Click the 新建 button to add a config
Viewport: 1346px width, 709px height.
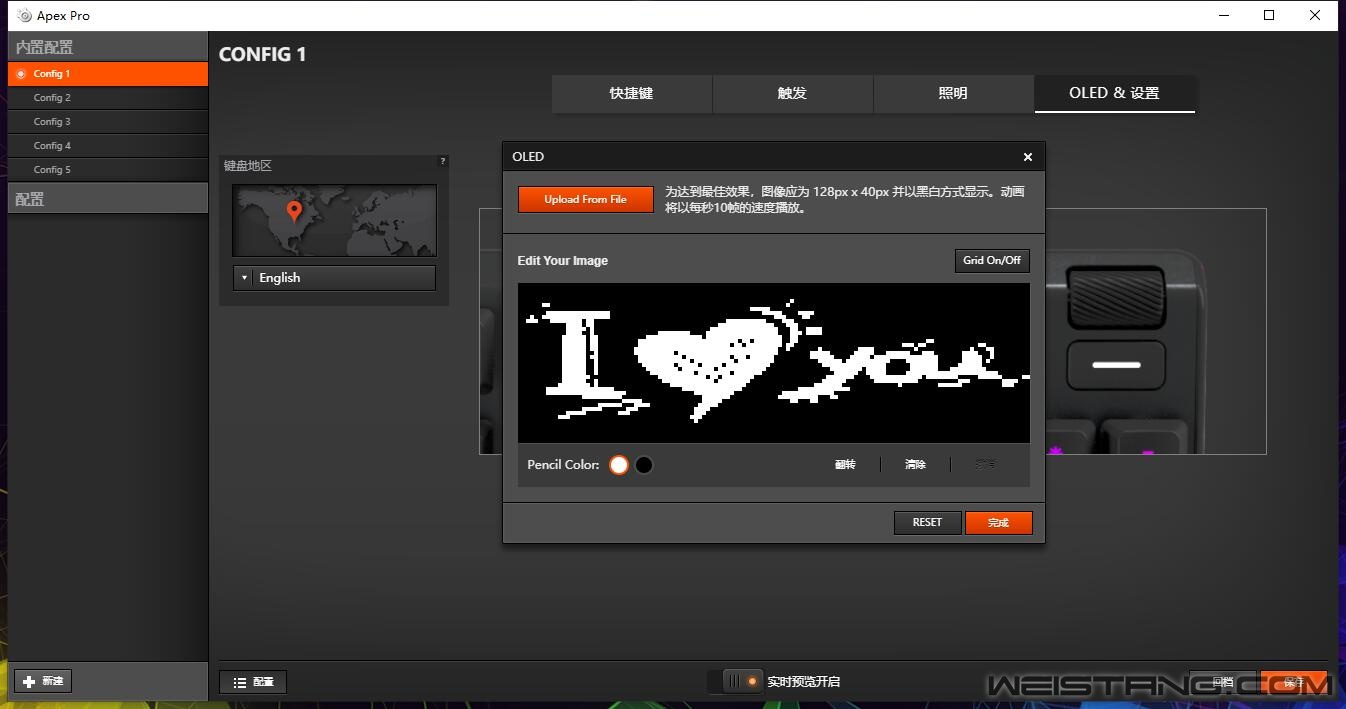[x=43, y=681]
